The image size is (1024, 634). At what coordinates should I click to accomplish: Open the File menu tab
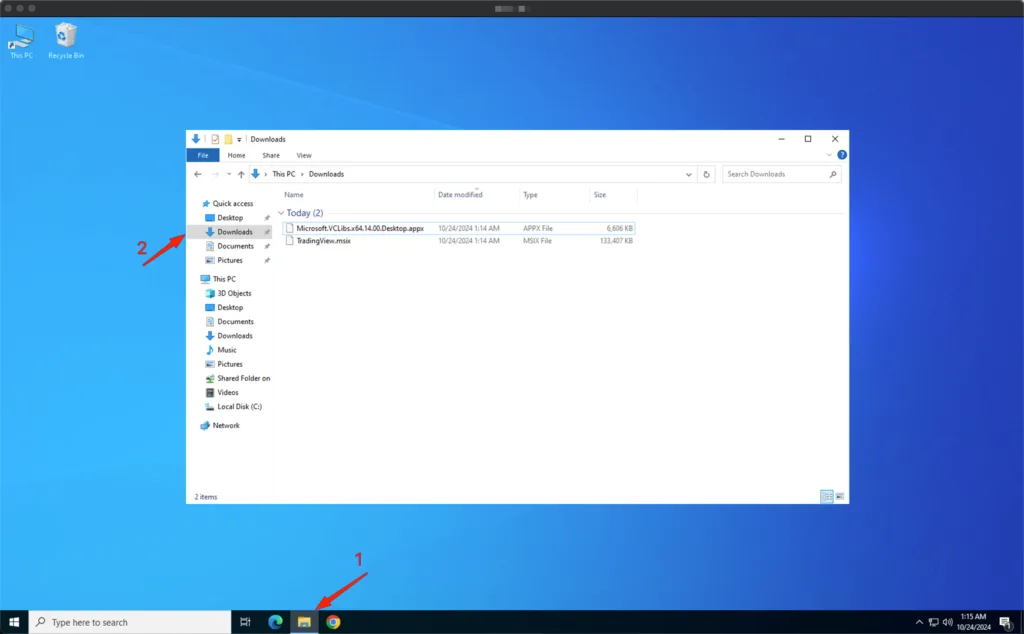click(203, 155)
